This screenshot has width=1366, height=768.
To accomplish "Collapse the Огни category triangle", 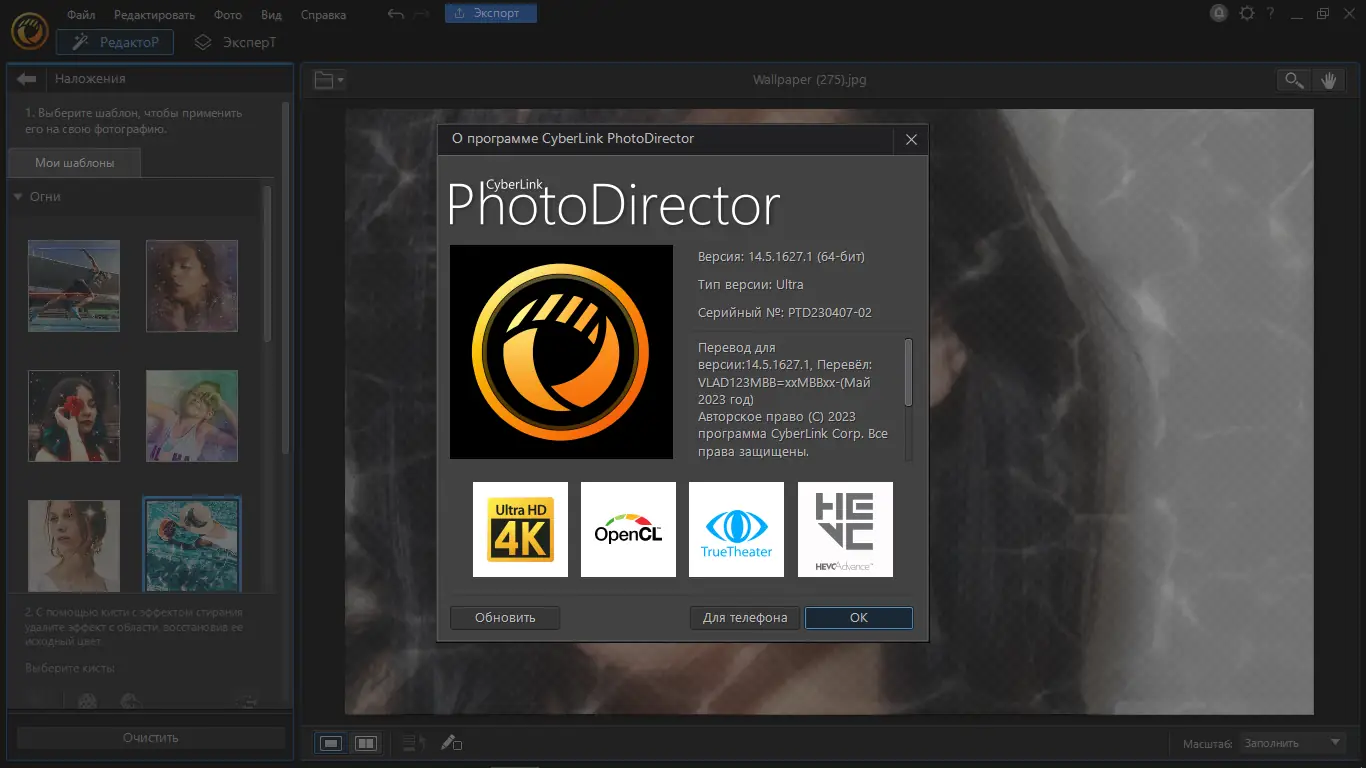I will coord(18,197).
